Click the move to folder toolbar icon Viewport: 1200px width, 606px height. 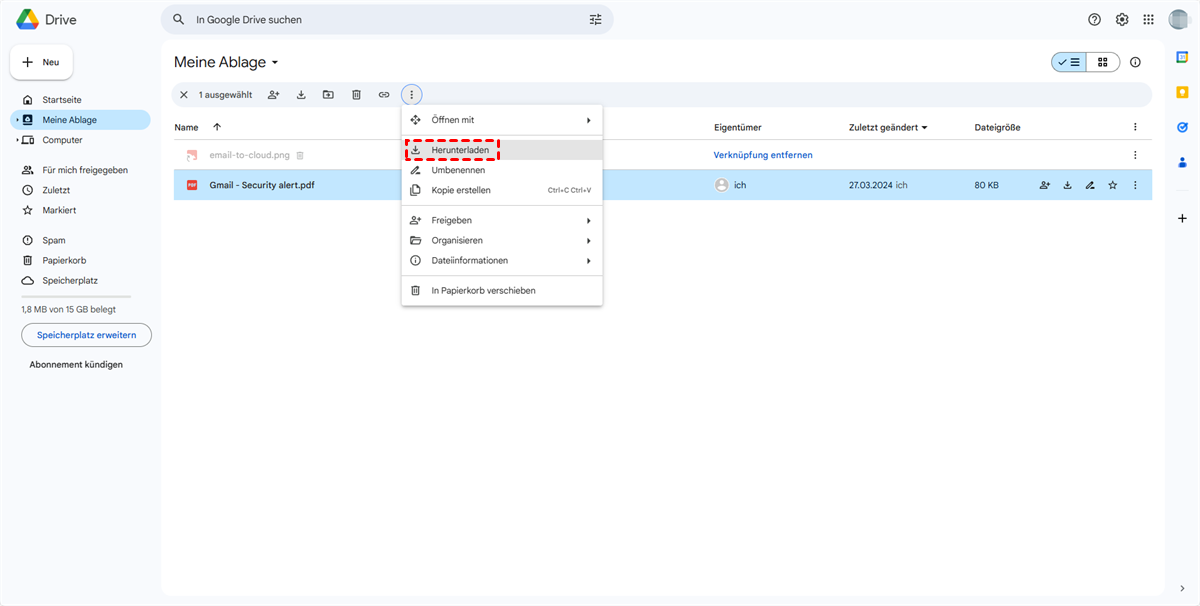click(x=328, y=95)
